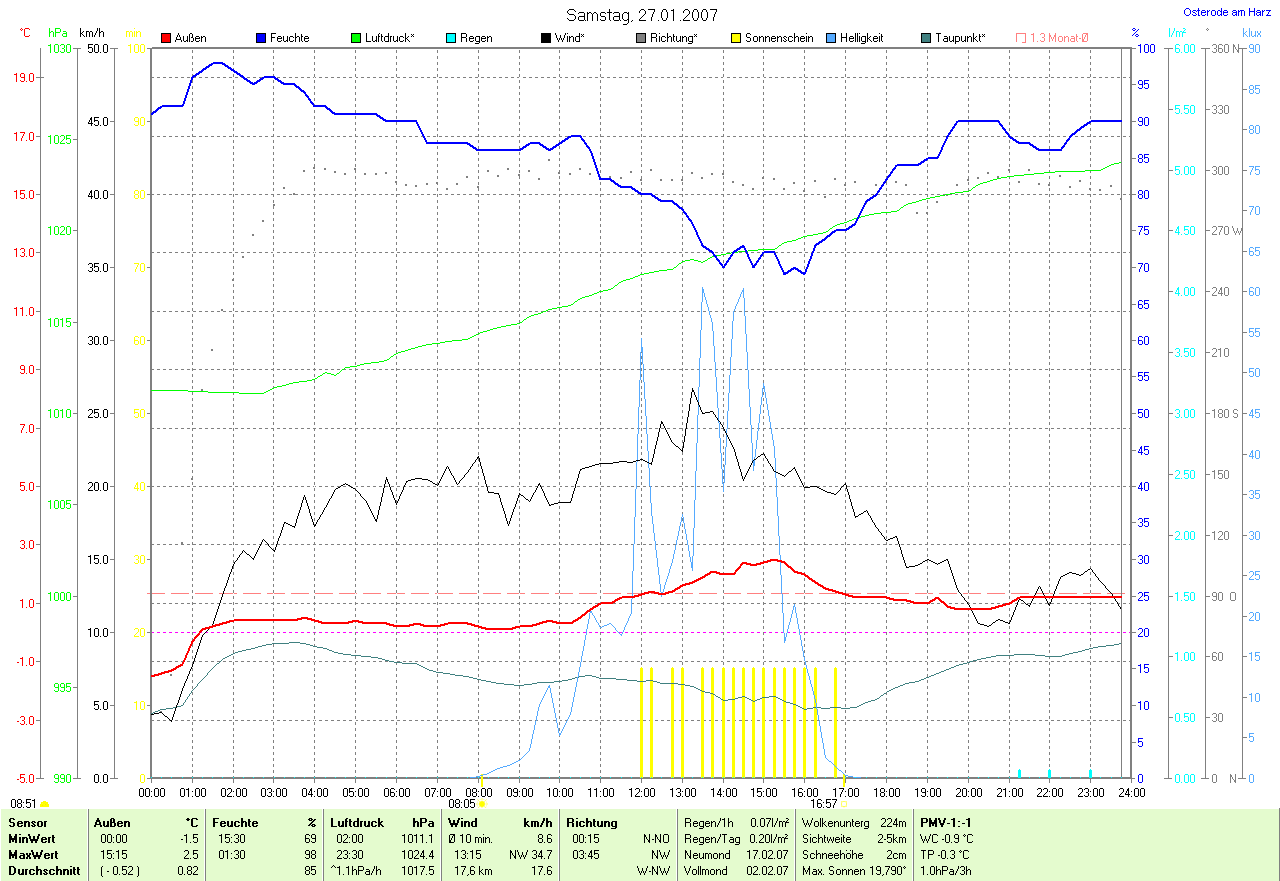The width and height of the screenshot is (1280, 881).
Task: Click the blue Feuchte legend square
Action: click(x=262, y=38)
